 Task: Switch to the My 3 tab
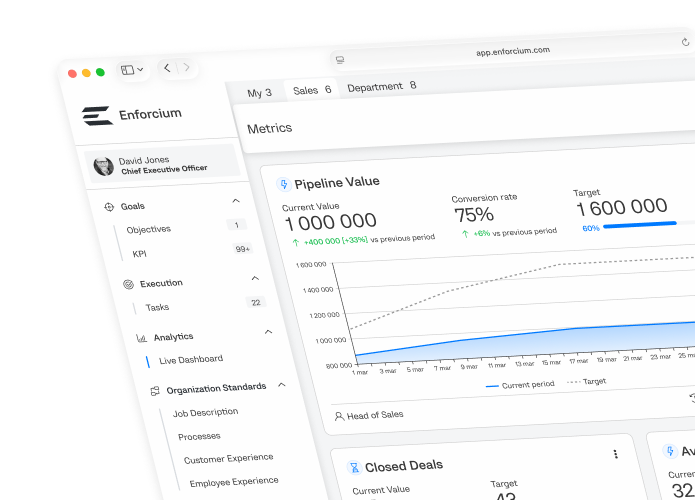[x=259, y=93]
